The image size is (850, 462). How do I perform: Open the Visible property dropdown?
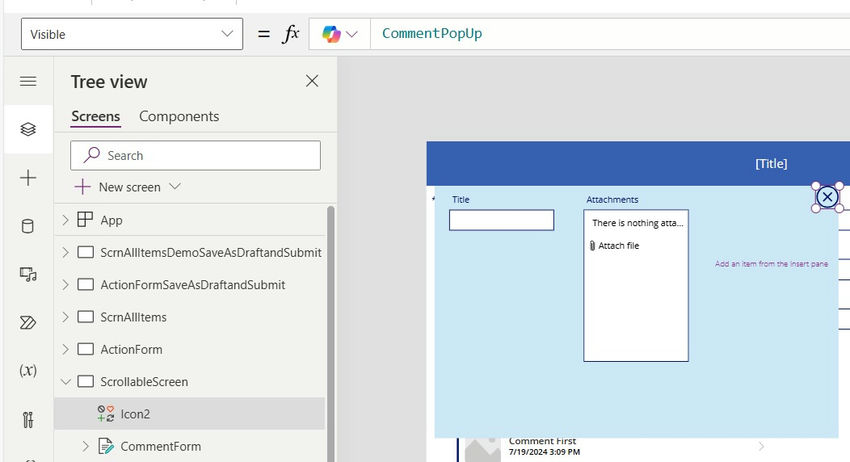[132, 34]
